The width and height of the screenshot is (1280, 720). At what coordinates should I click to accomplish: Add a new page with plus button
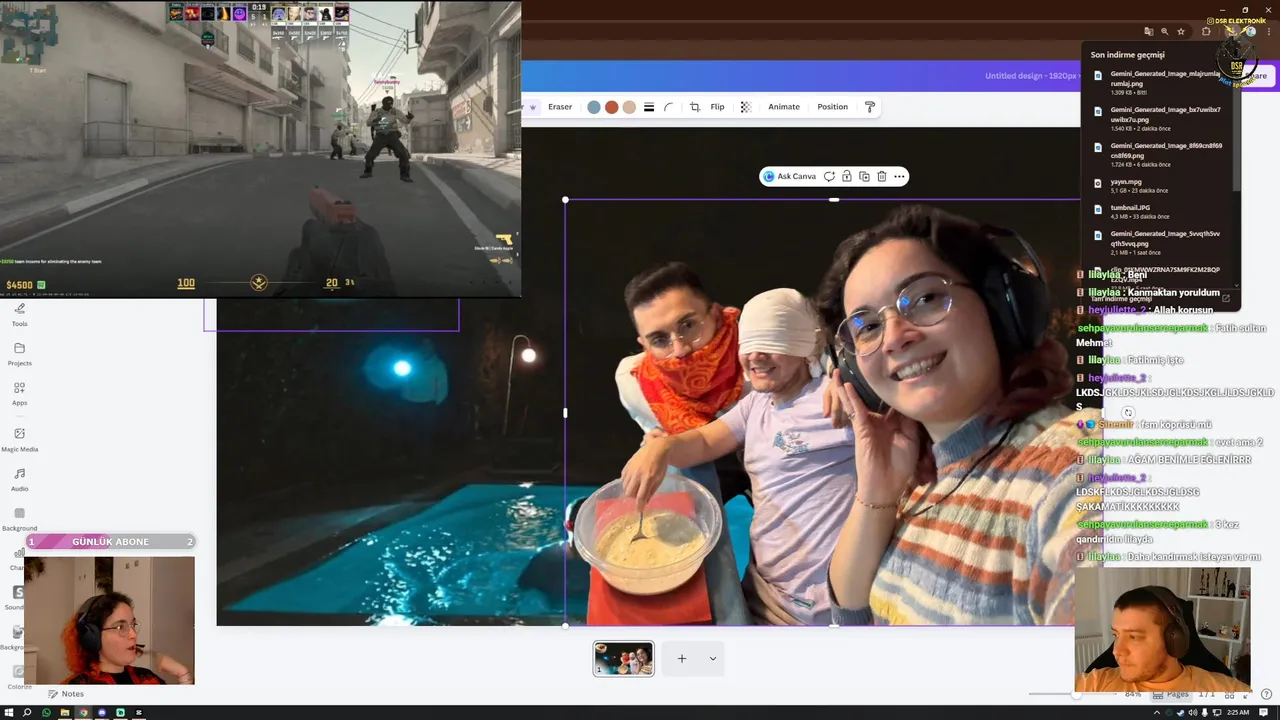682,659
